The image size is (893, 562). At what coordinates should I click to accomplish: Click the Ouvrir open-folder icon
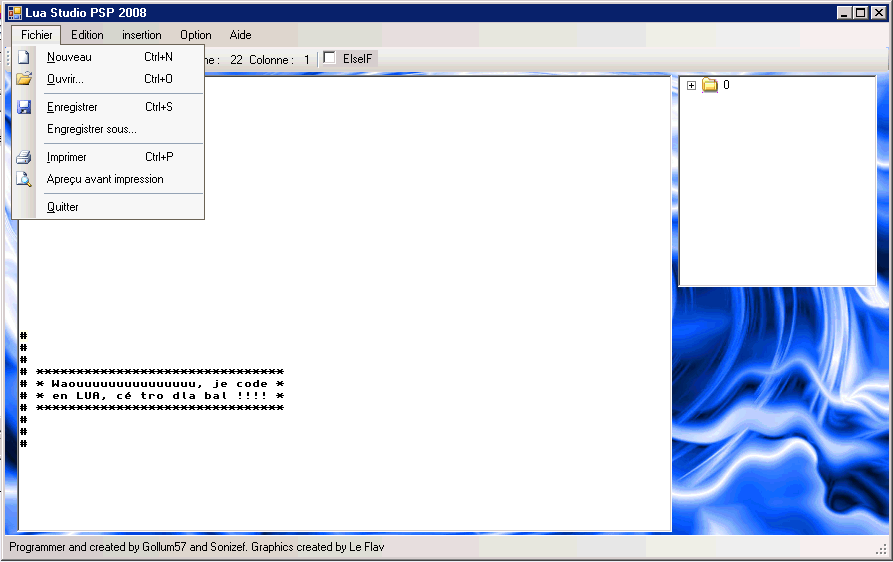pos(24,79)
